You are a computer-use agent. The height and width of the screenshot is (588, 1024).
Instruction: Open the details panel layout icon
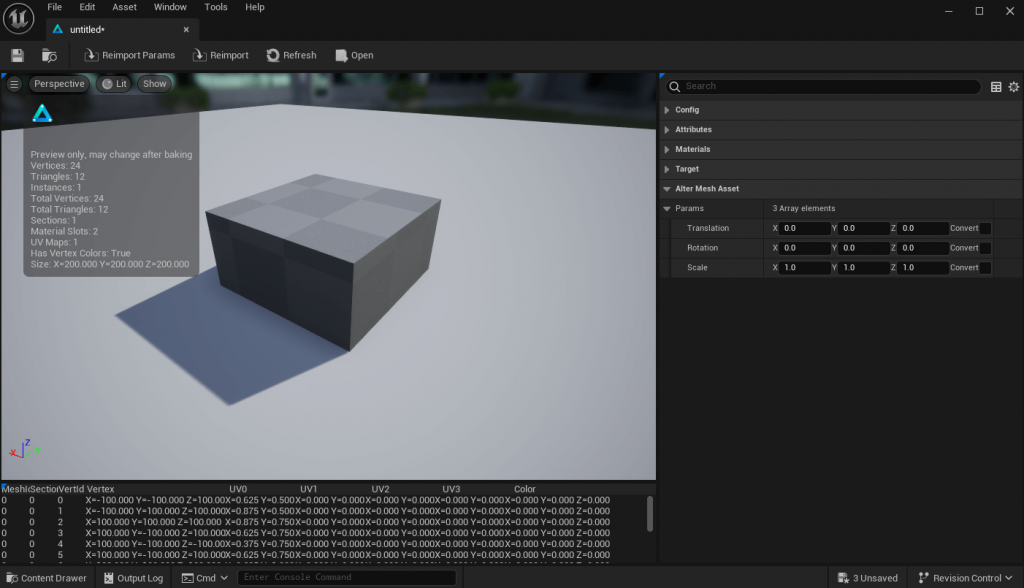click(995, 87)
